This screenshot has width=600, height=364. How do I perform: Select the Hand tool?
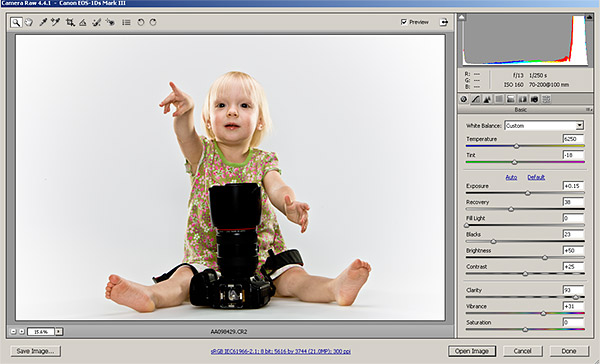coord(29,22)
